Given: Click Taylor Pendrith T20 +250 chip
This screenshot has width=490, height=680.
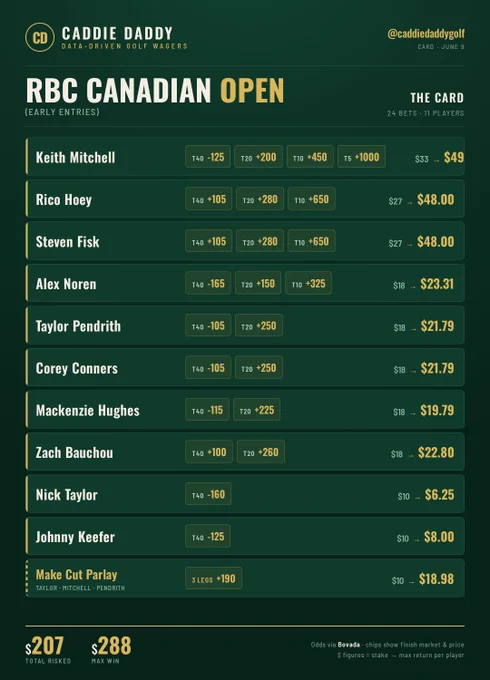Looking at the screenshot, I should pyautogui.click(x=259, y=325).
